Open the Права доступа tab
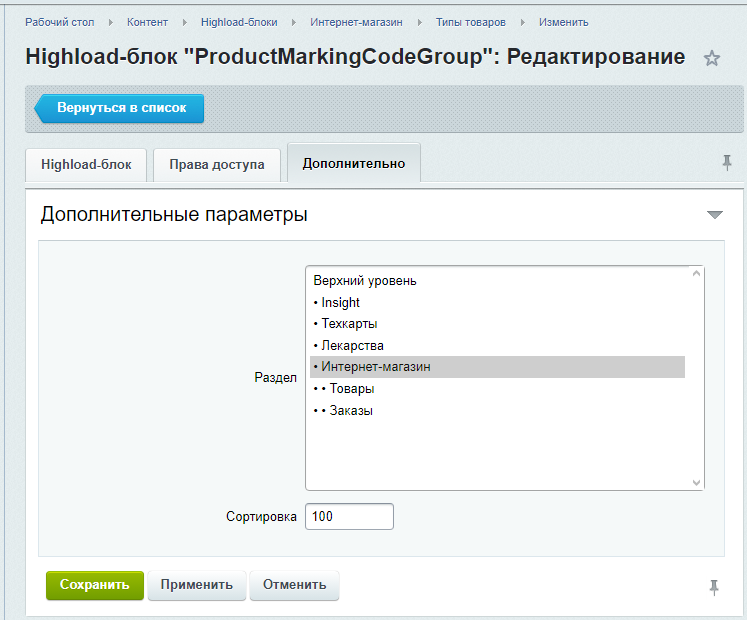The image size is (747, 620). point(217,164)
